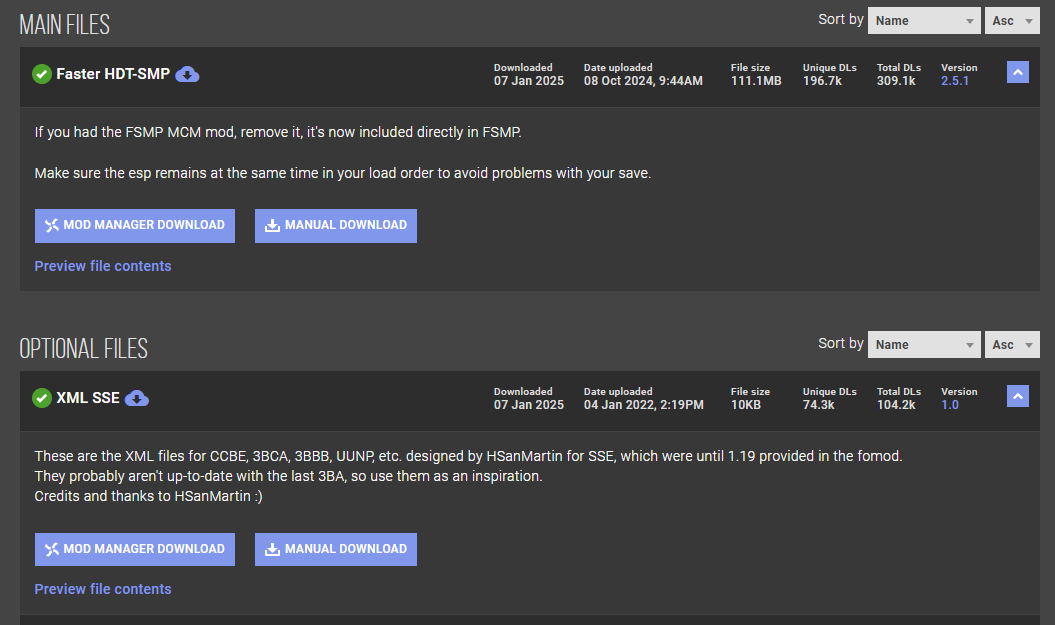
Task: Click version 1.0 link of XML SSE
Action: [949, 404]
